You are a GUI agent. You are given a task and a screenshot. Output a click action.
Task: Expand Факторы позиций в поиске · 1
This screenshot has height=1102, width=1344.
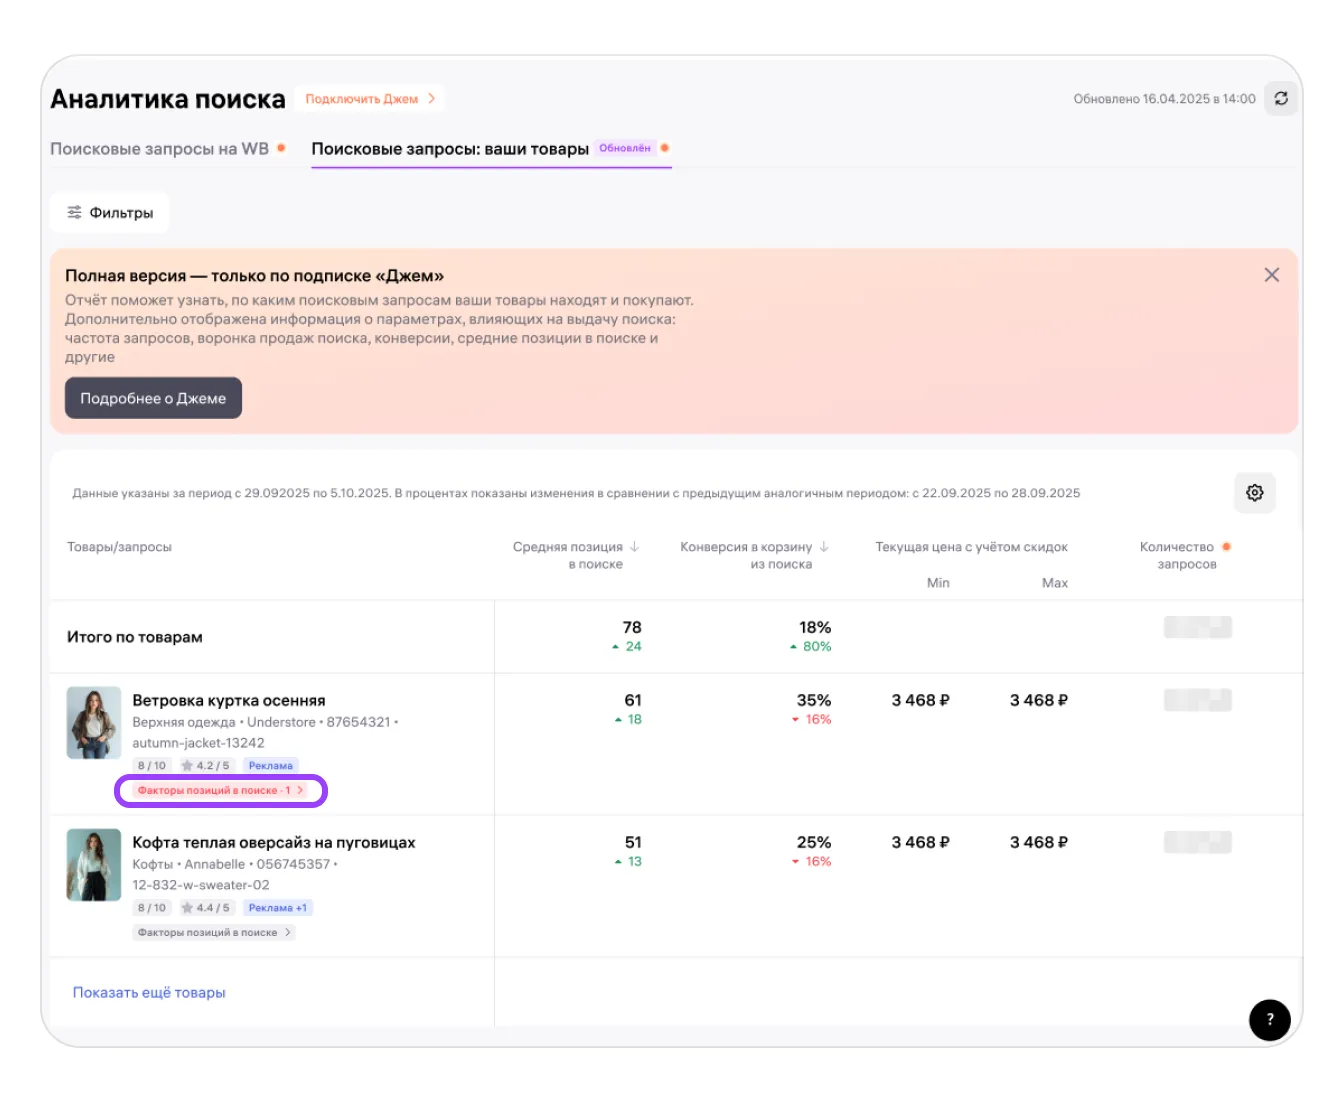click(221, 791)
